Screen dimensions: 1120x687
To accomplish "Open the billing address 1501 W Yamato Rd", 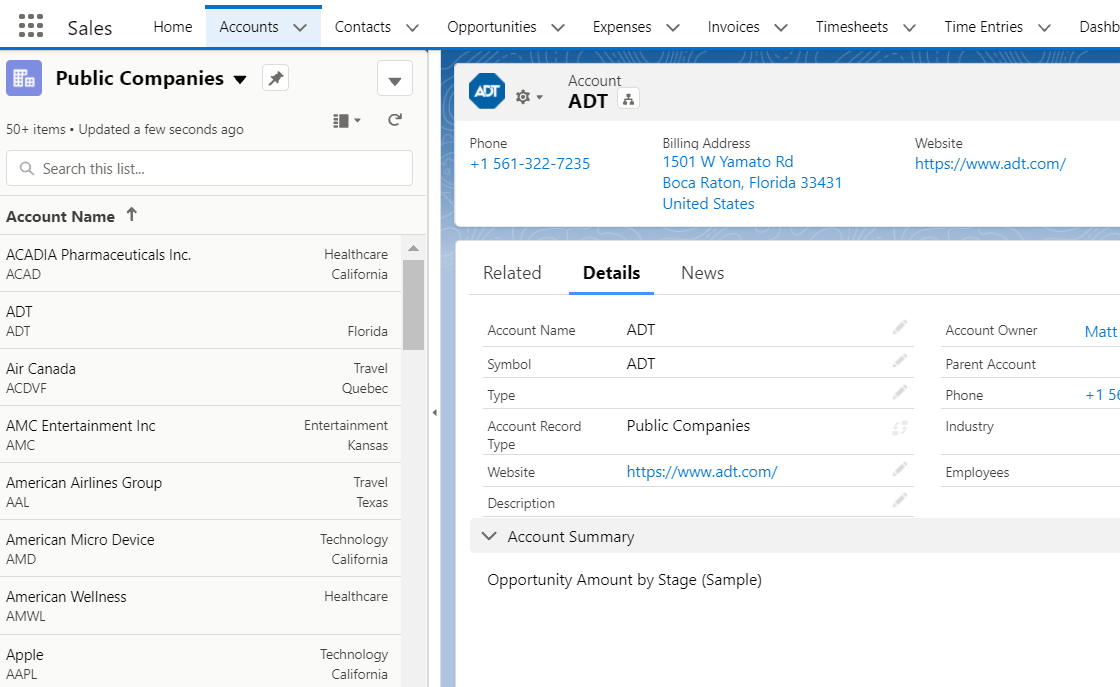I will coord(752,183).
